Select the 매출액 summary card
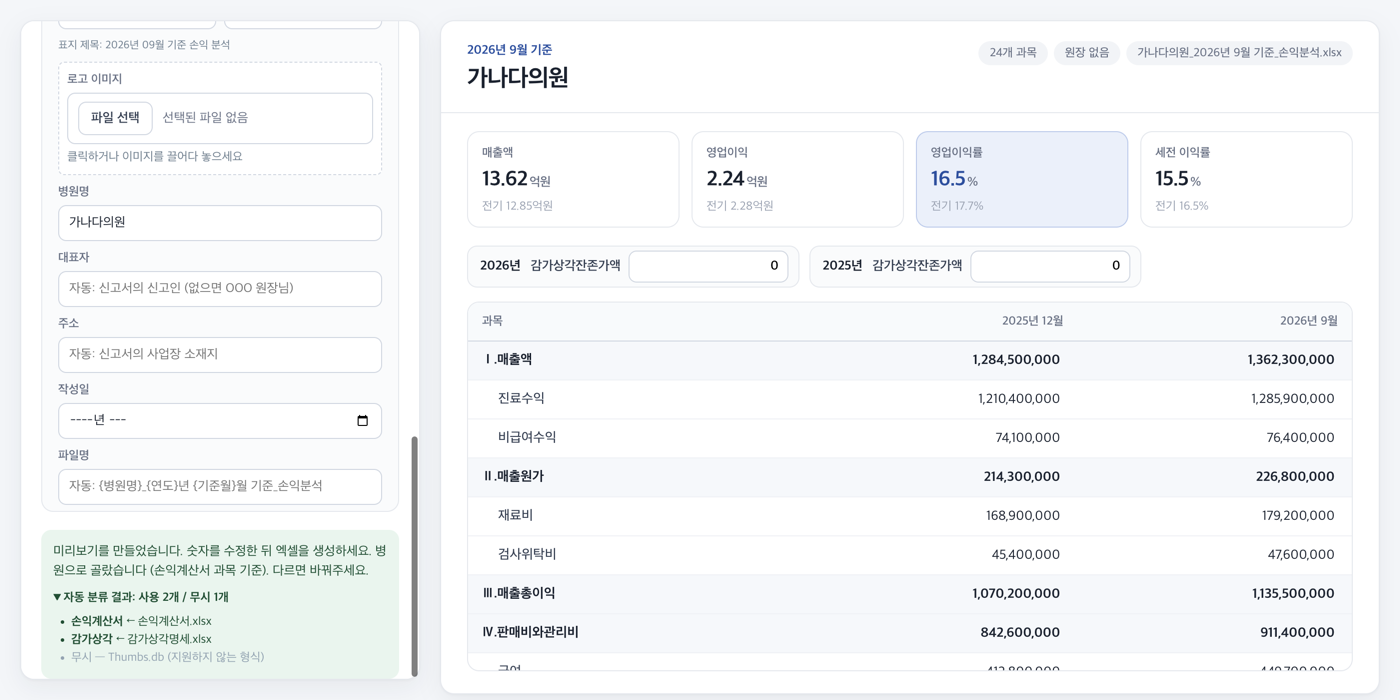1400x700 pixels. pos(573,179)
